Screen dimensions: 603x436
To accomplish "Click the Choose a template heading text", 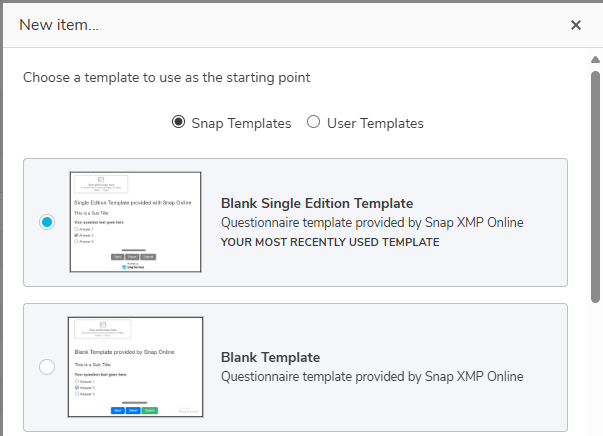I will pyautogui.click(x=167, y=78).
